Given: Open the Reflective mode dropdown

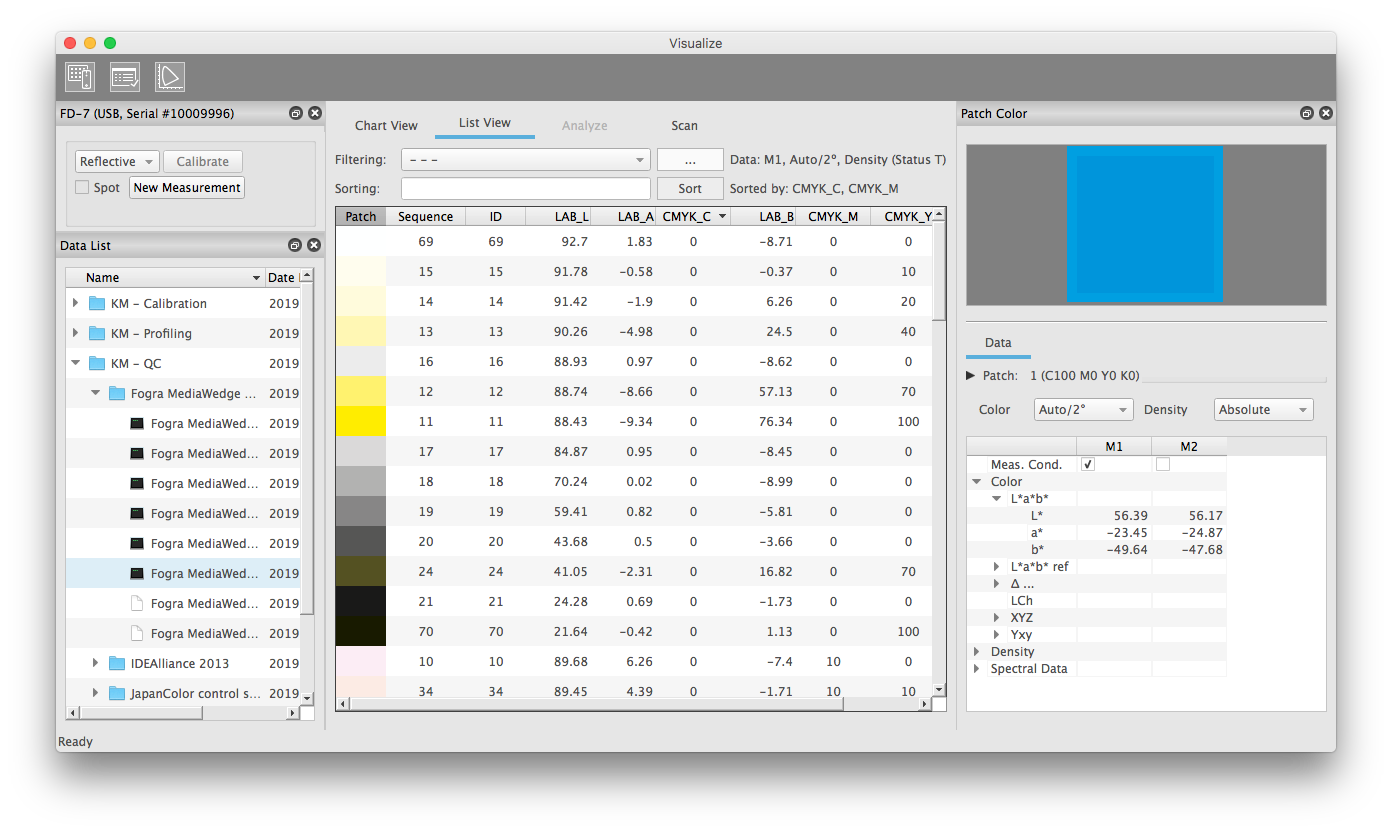Looking at the screenshot, I should [117, 162].
